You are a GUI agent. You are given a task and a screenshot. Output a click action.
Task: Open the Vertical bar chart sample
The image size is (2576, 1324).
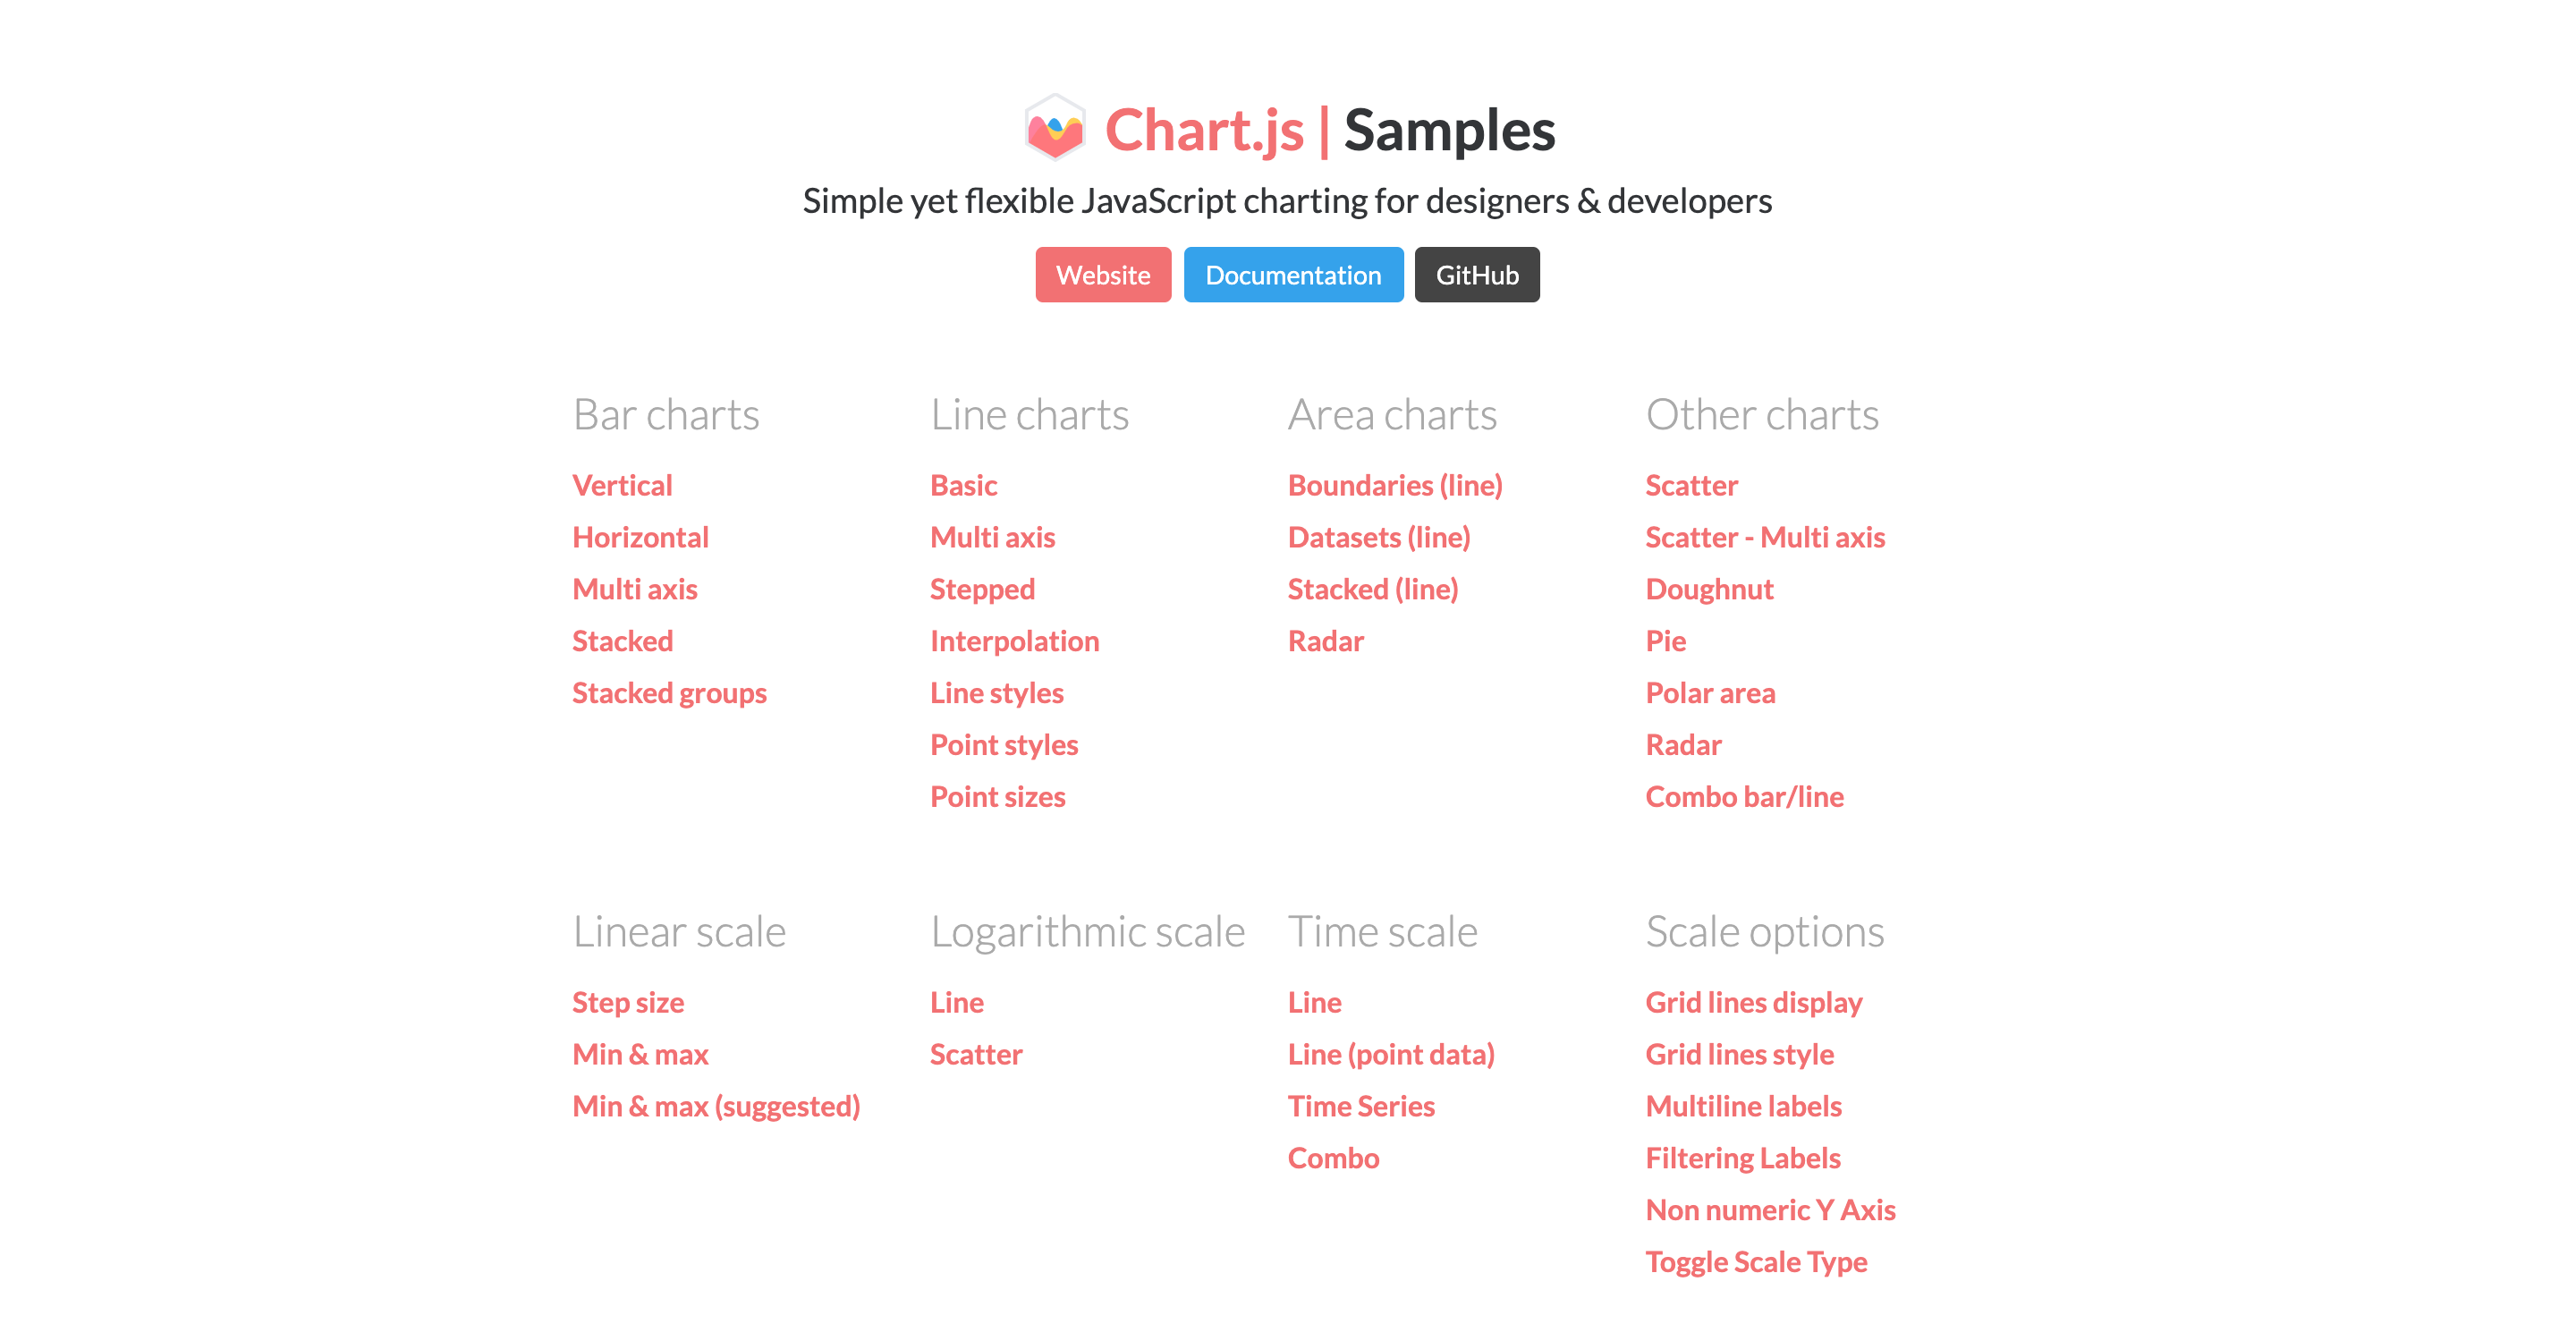click(622, 485)
